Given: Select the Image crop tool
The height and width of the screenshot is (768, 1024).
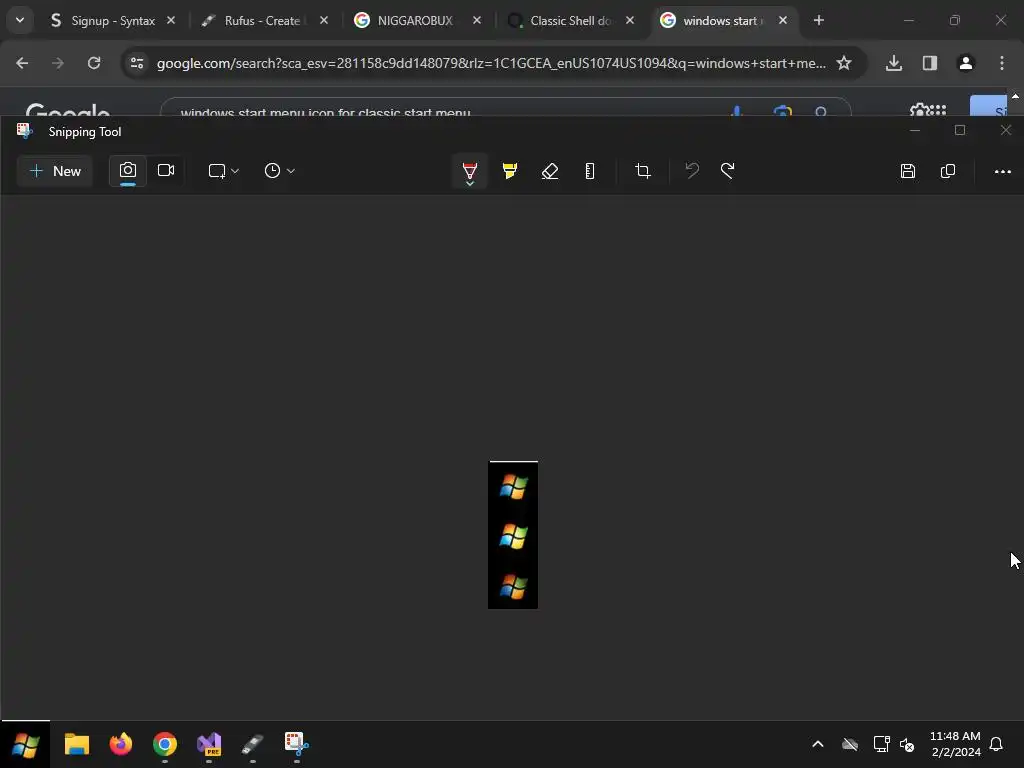Looking at the screenshot, I should click(643, 171).
